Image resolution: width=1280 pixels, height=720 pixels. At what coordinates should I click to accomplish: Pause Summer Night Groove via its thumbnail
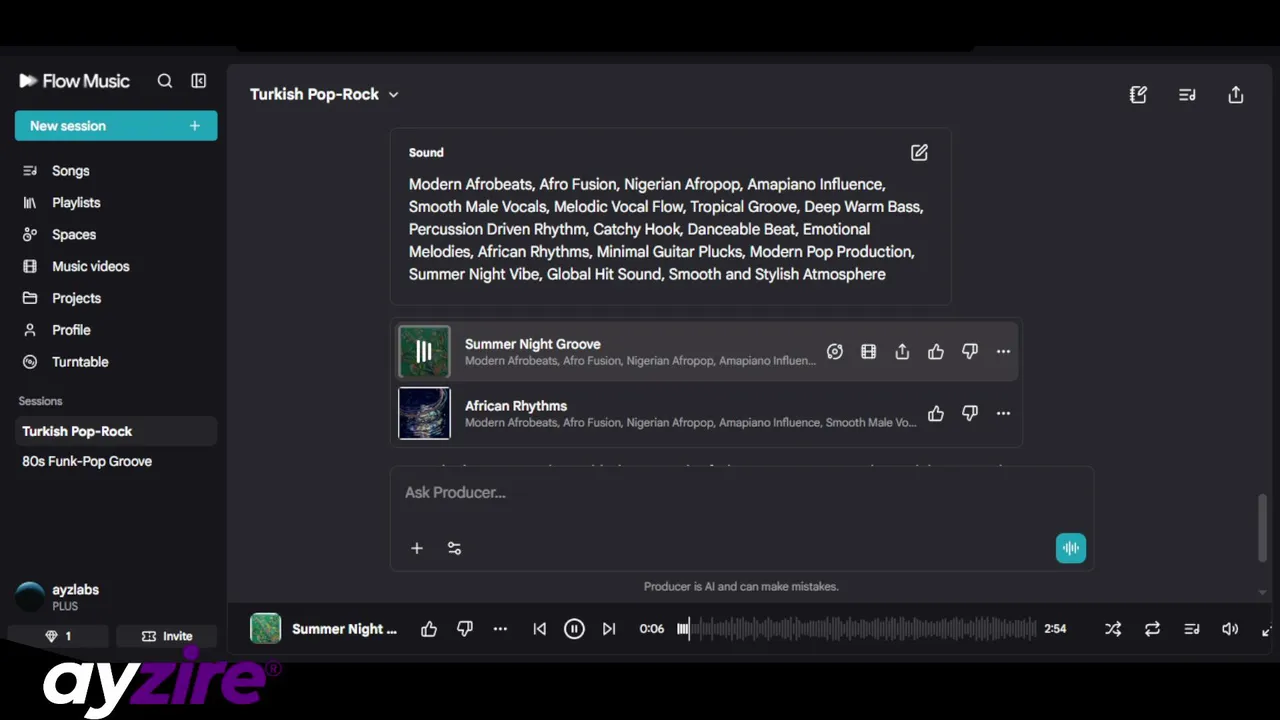424,352
